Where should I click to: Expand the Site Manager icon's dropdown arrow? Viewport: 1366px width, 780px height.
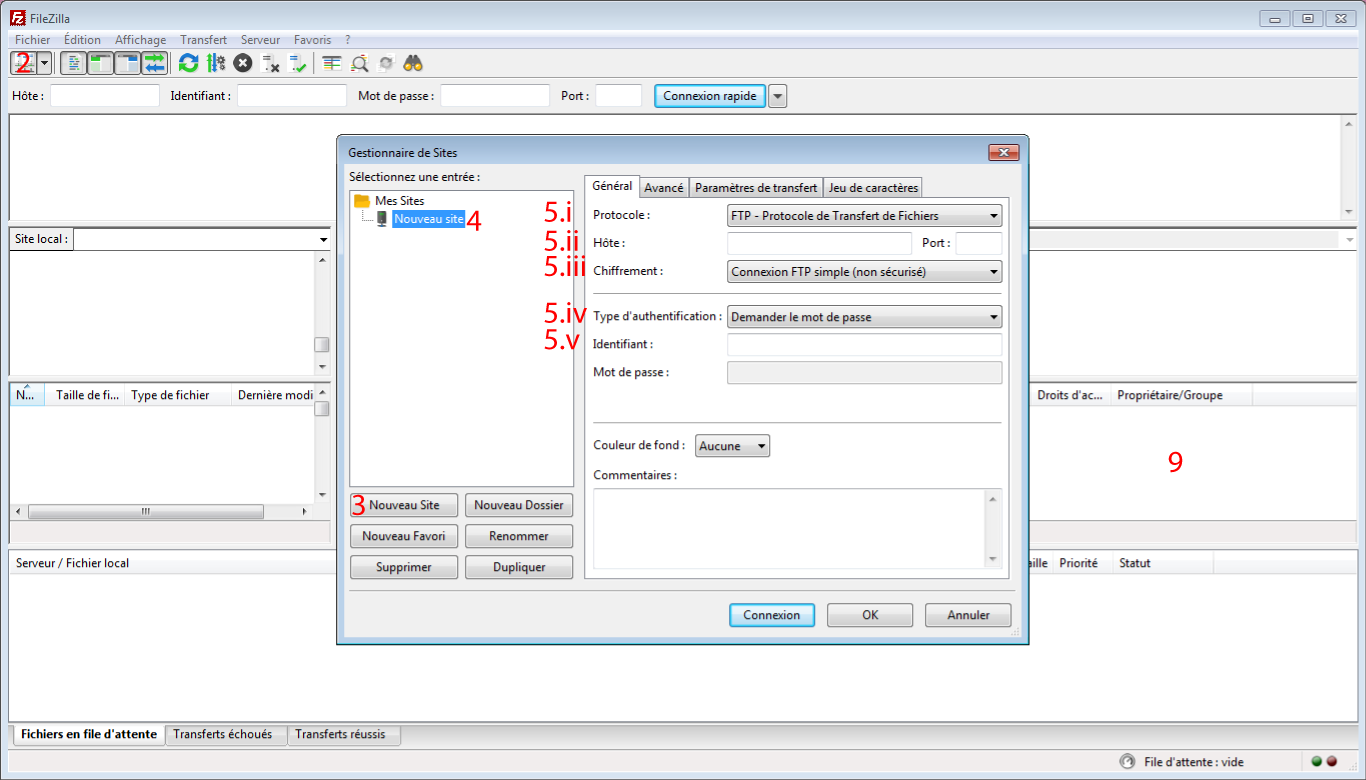pos(45,63)
